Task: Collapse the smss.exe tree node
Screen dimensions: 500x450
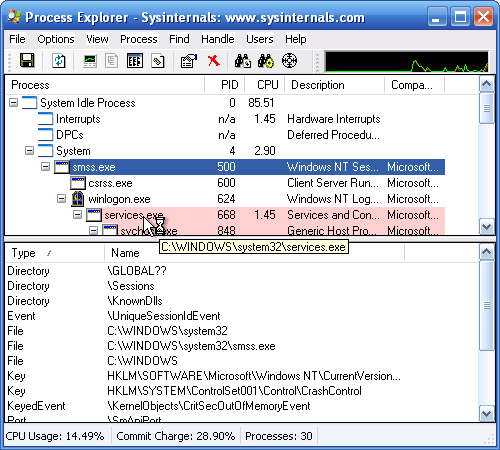Action: click(45, 167)
